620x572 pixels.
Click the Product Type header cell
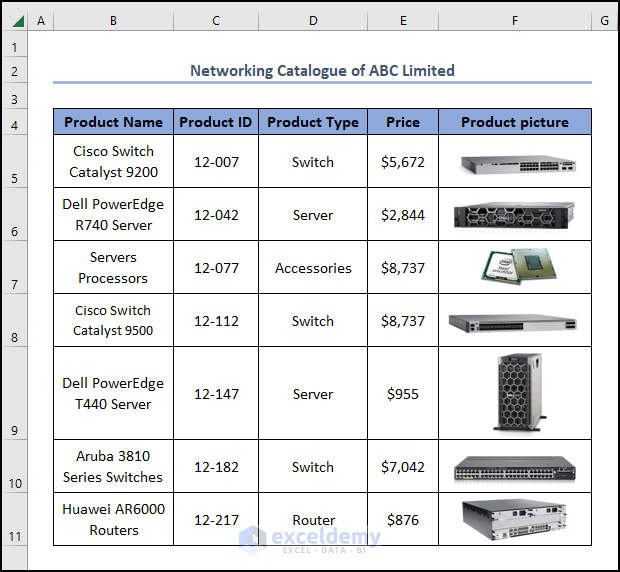click(313, 122)
